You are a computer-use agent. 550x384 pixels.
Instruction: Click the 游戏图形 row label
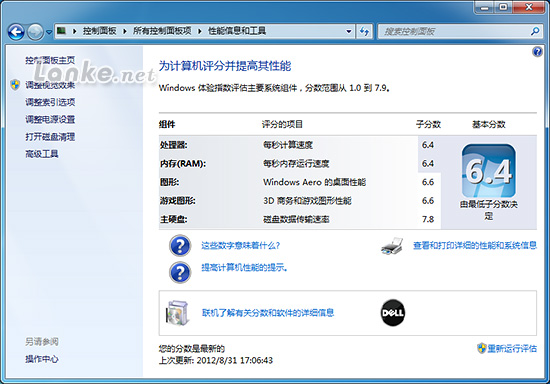click(x=178, y=201)
